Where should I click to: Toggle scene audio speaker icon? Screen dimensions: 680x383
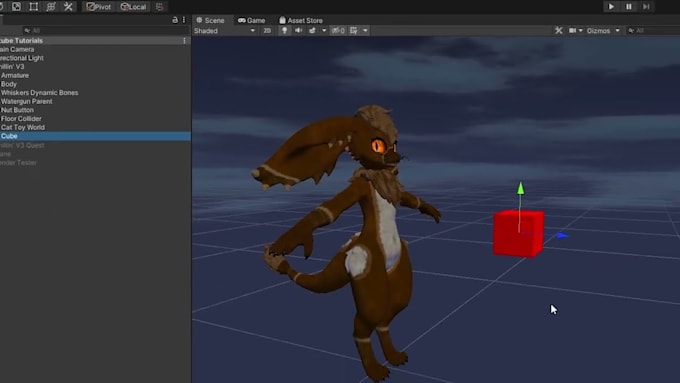point(298,30)
